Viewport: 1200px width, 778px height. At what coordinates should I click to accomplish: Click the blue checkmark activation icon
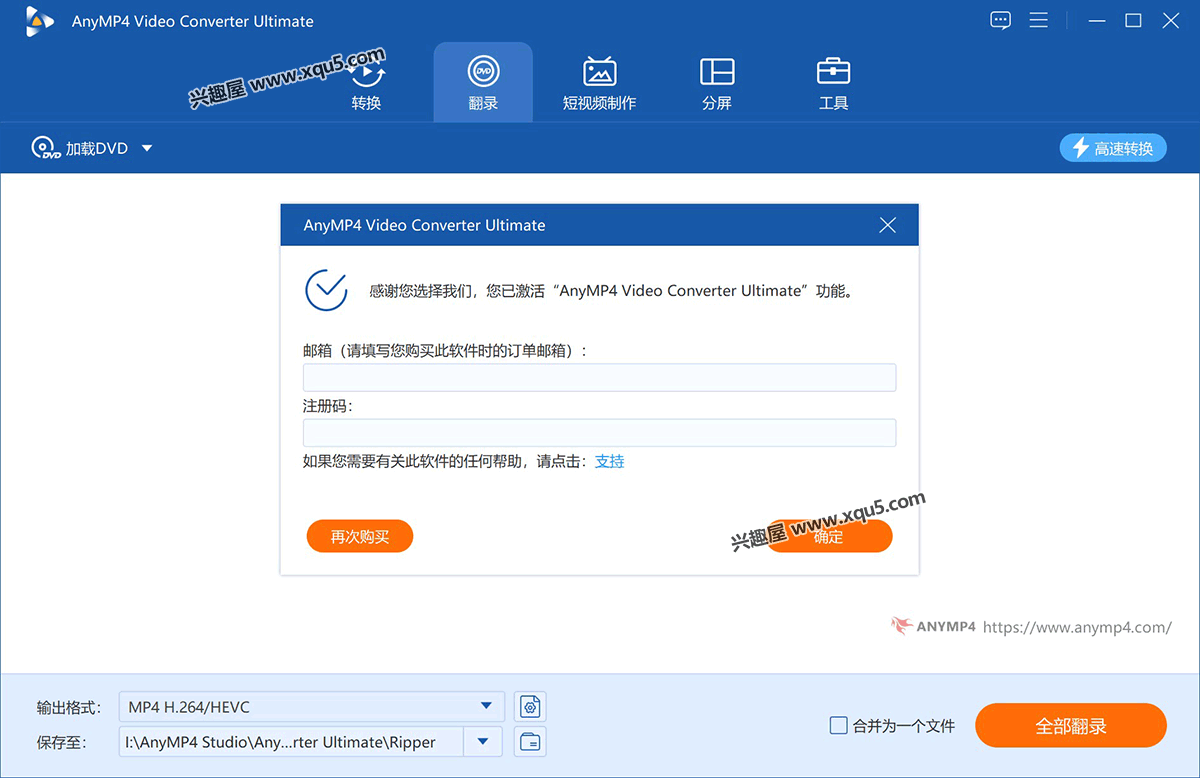326,290
